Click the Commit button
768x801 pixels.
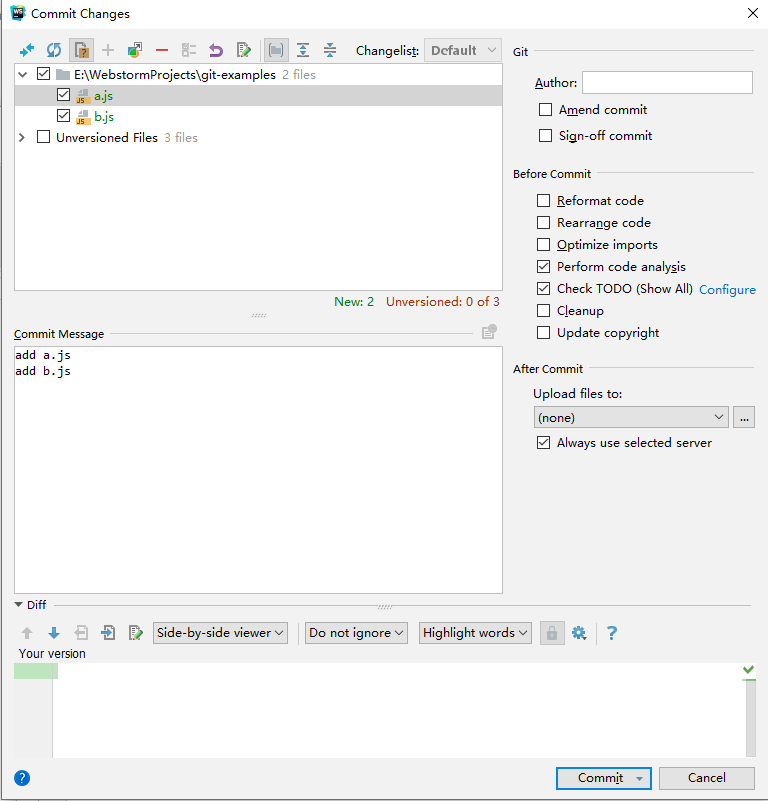[600, 778]
